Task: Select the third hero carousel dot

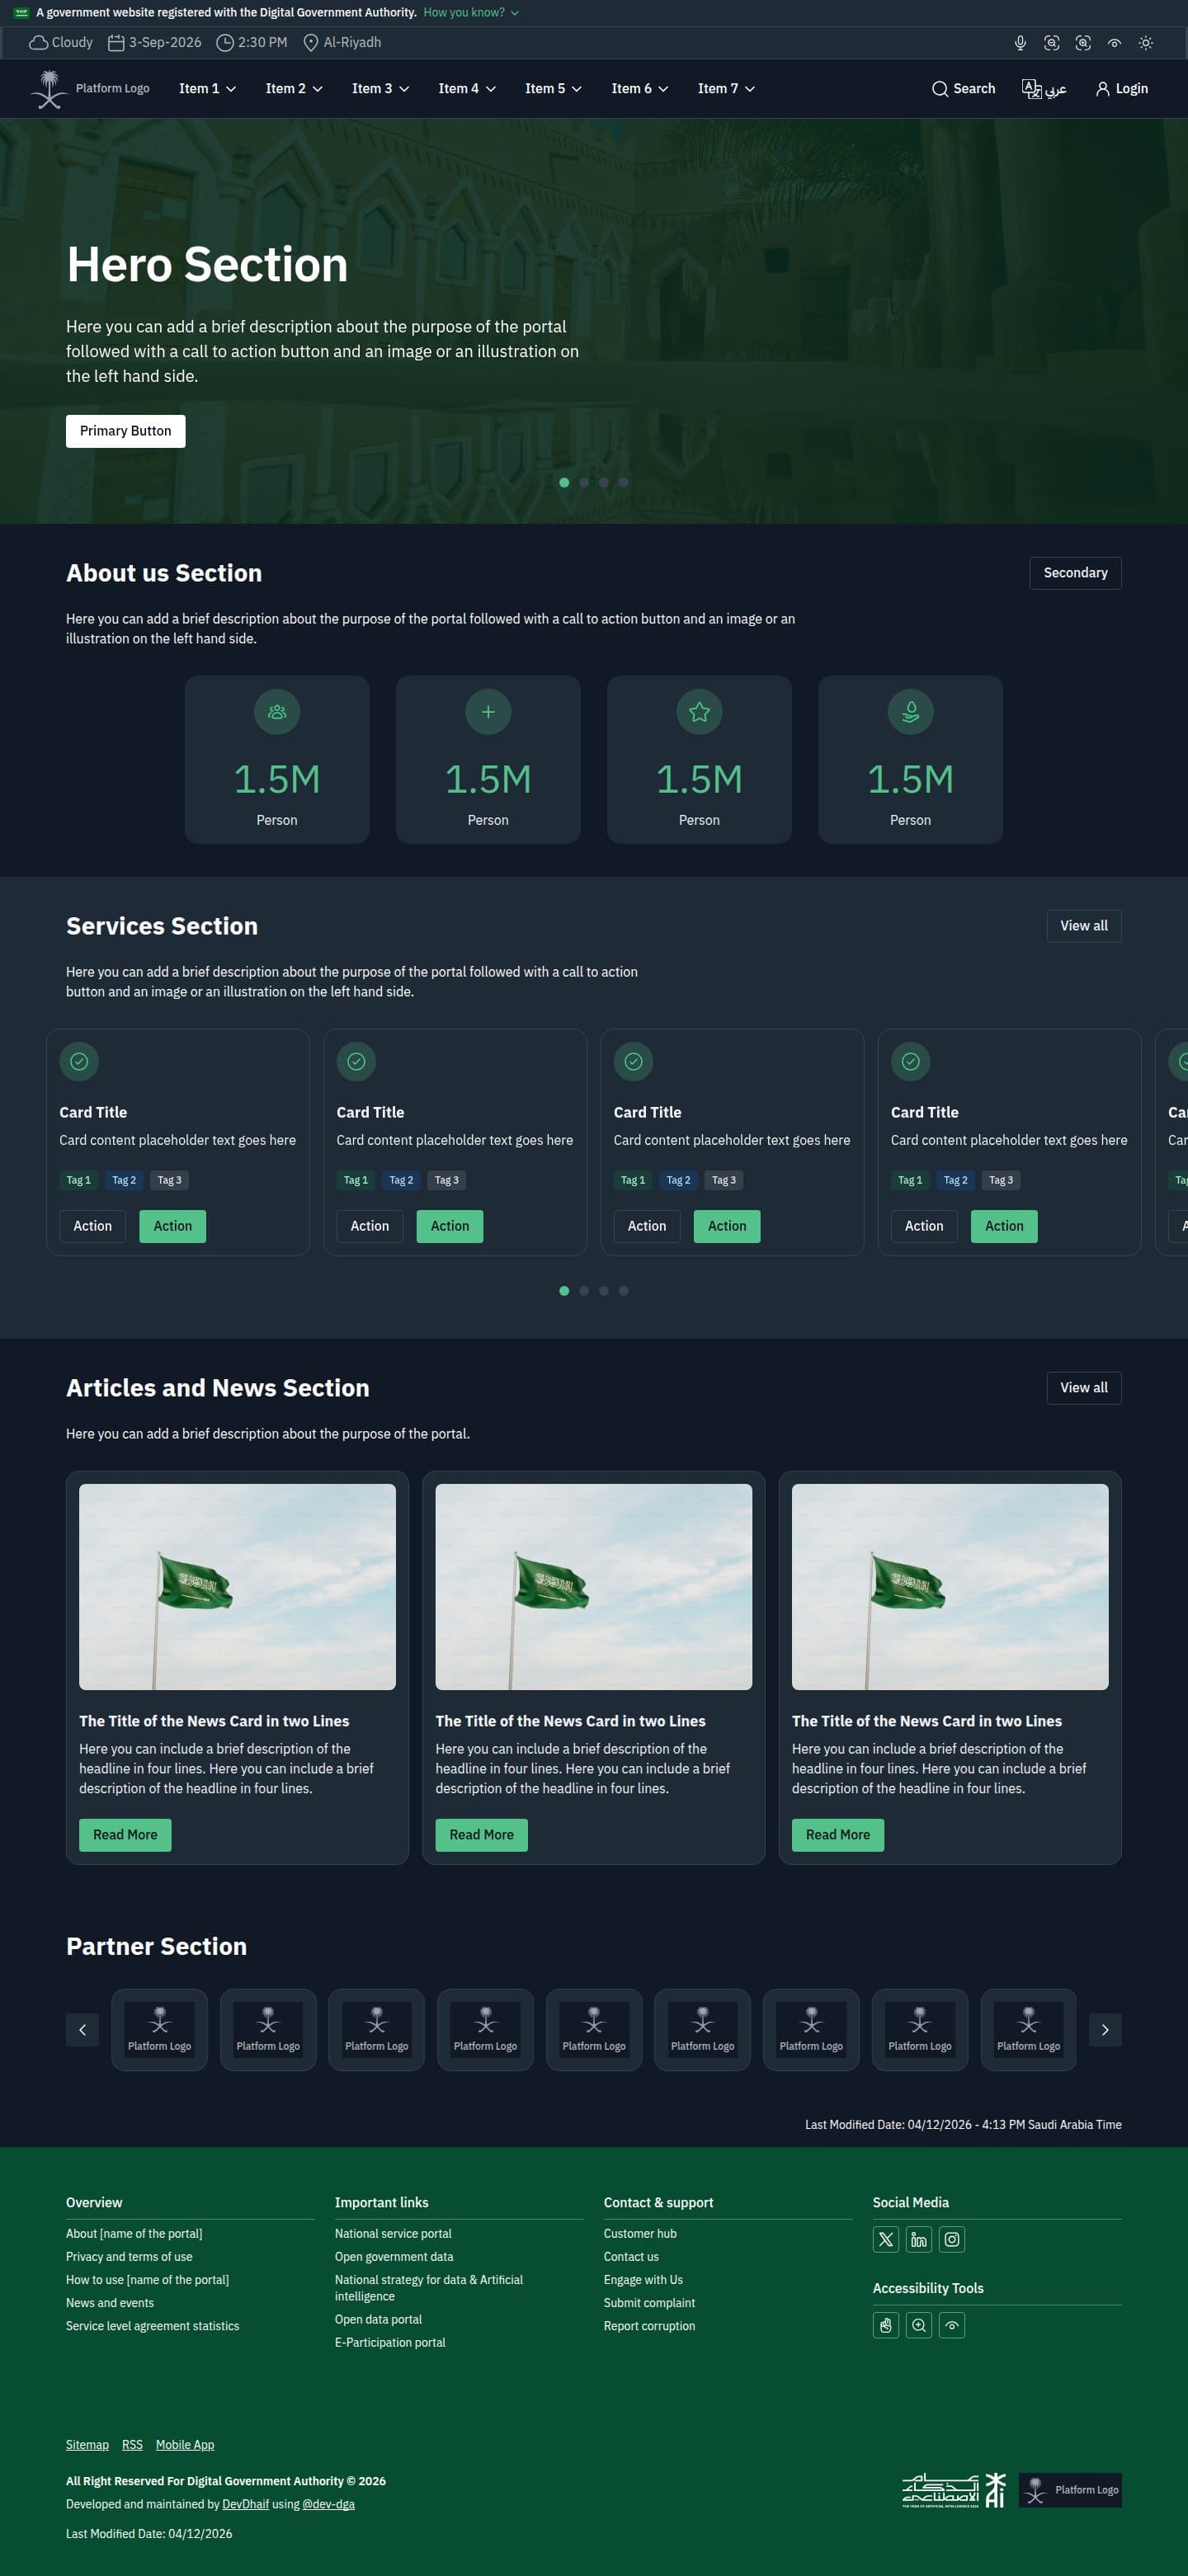Action: [x=604, y=483]
